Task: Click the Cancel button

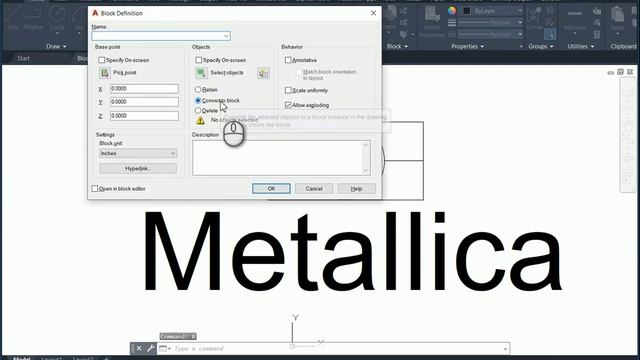Action: pos(314,189)
